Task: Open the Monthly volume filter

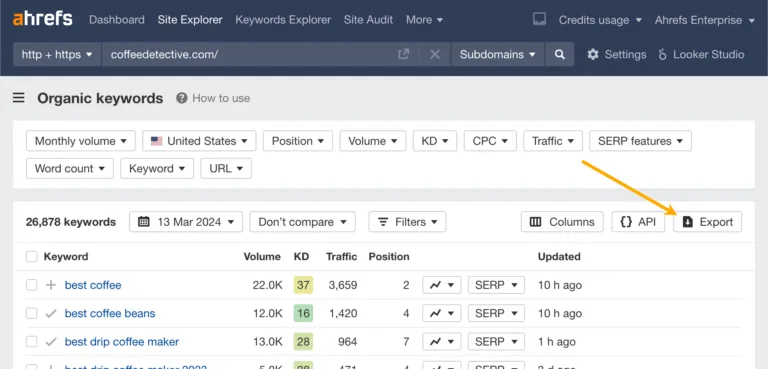Action: [81, 141]
